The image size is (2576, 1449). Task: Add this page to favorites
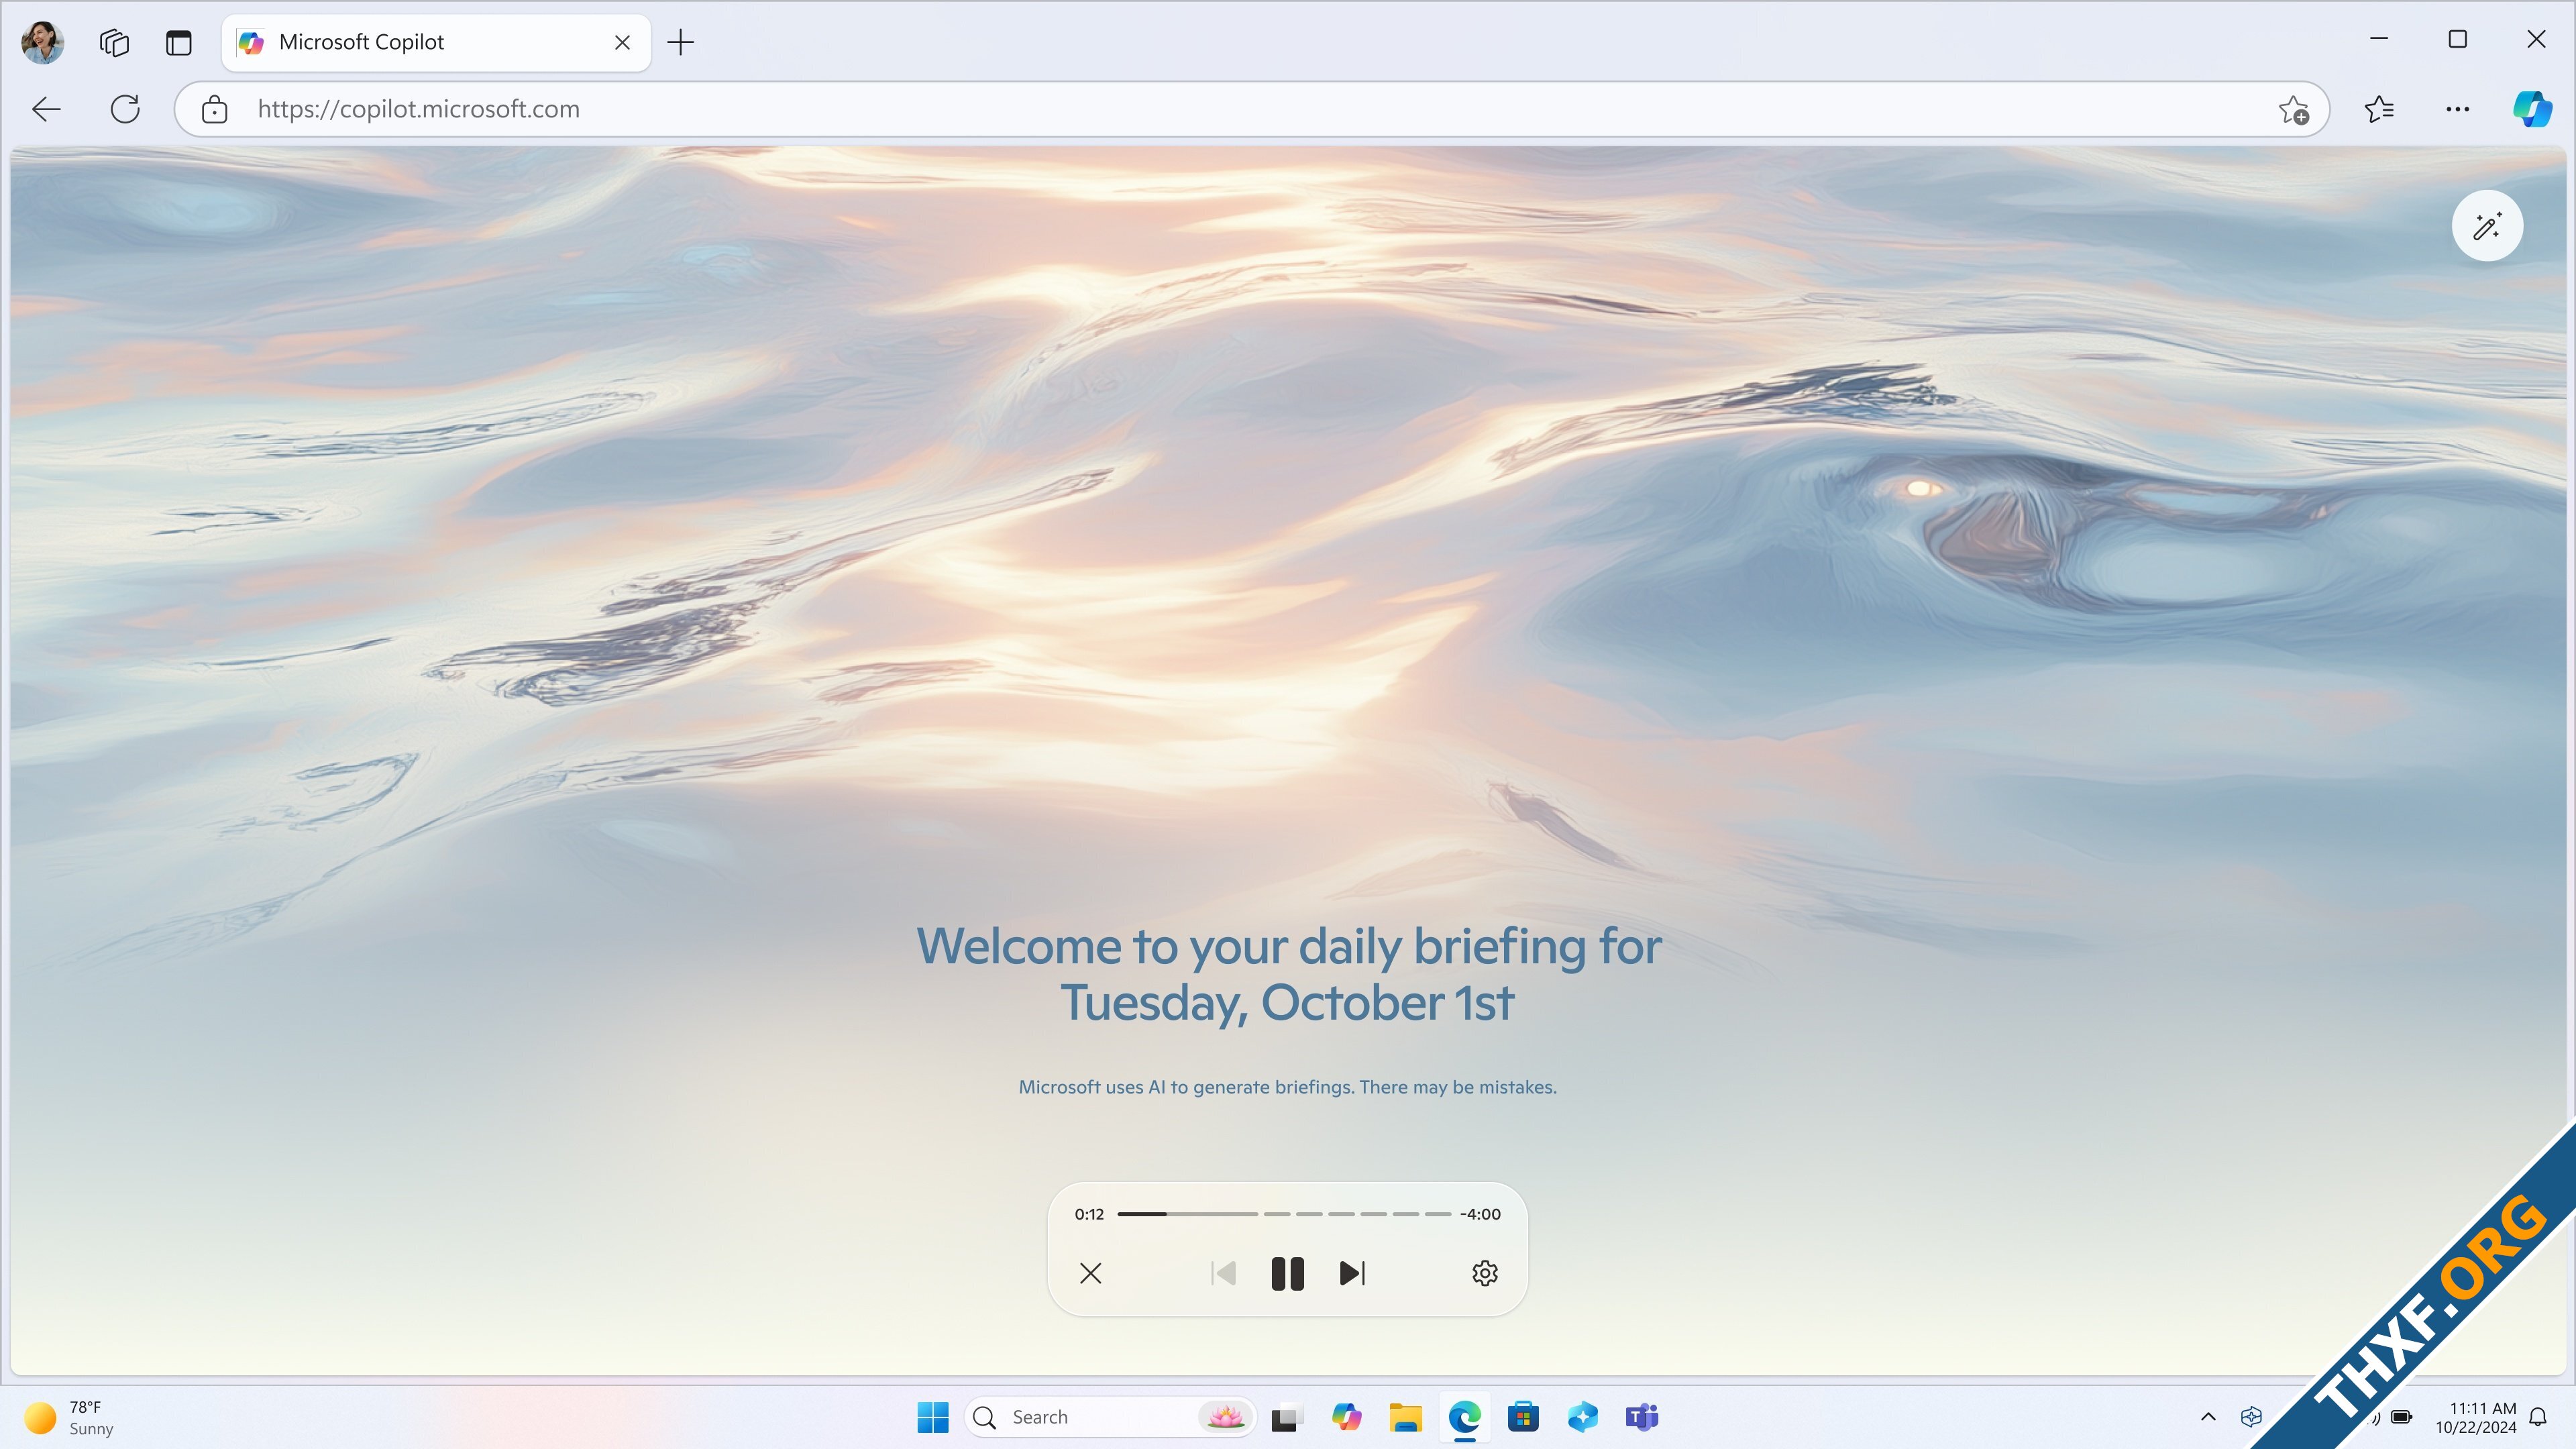click(2294, 109)
